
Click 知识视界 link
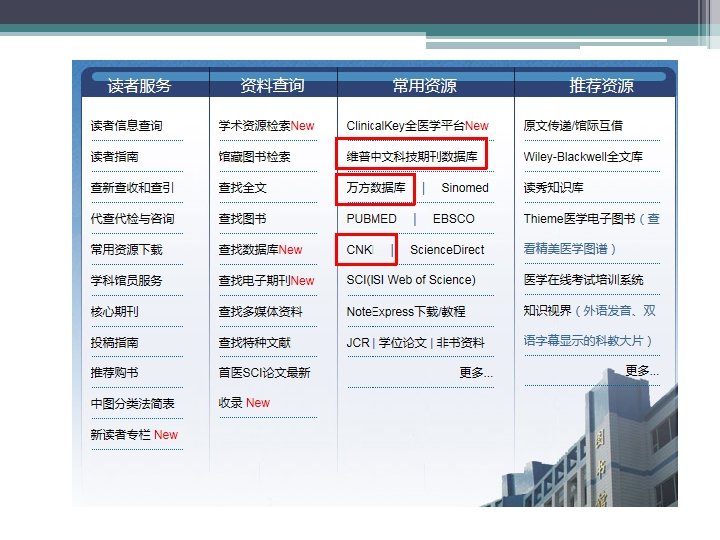[x=547, y=311]
